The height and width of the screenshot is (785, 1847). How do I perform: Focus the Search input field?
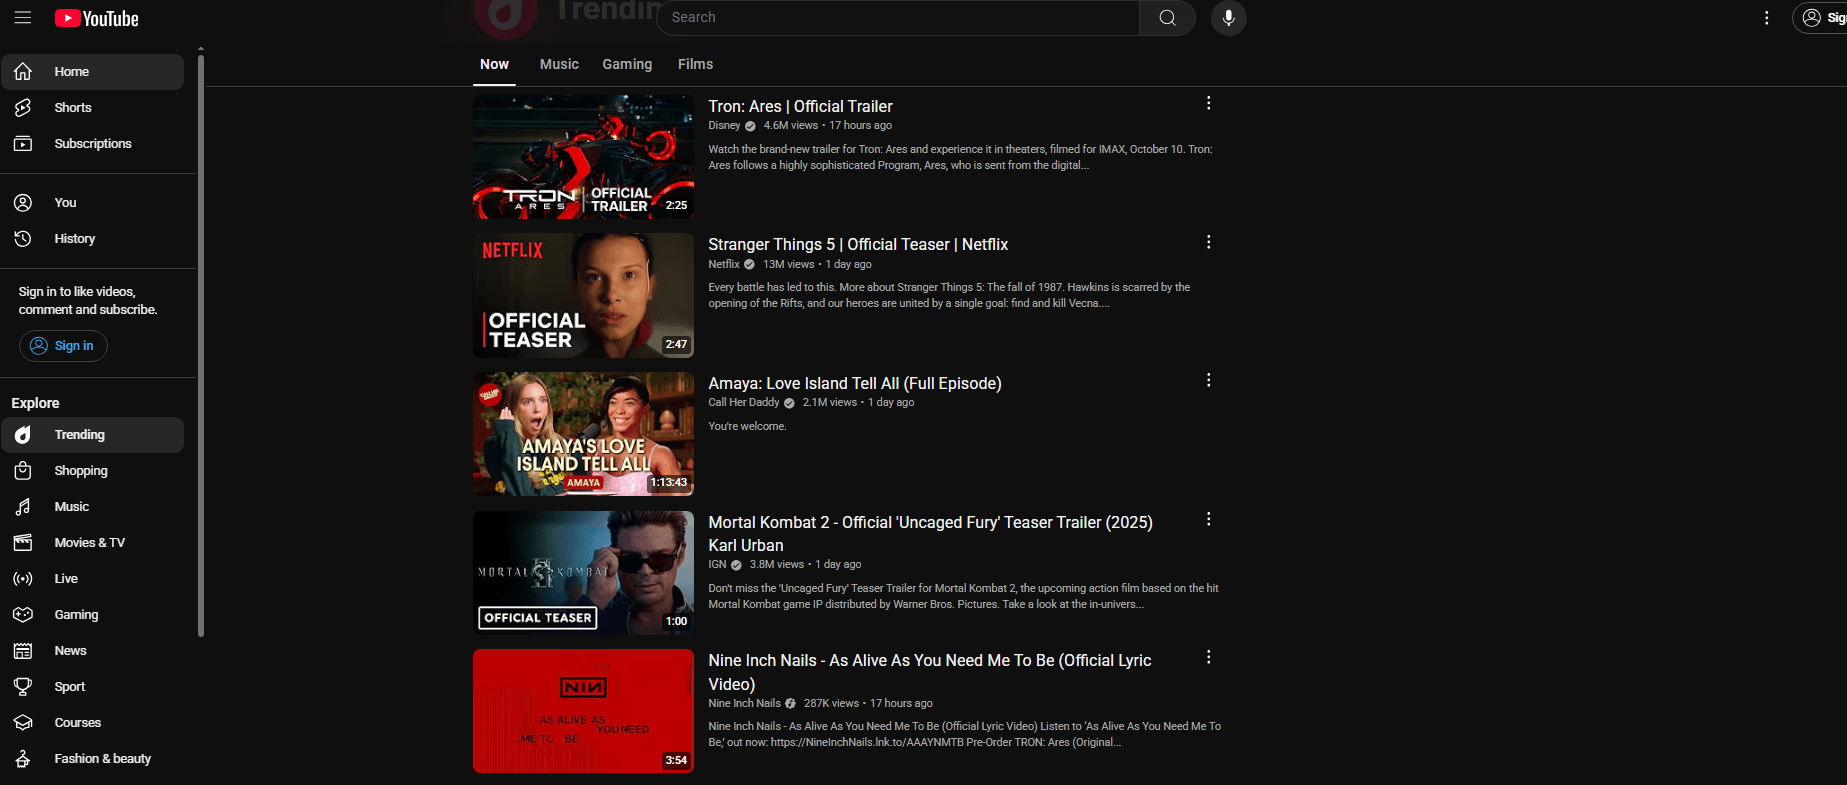pos(897,17)
